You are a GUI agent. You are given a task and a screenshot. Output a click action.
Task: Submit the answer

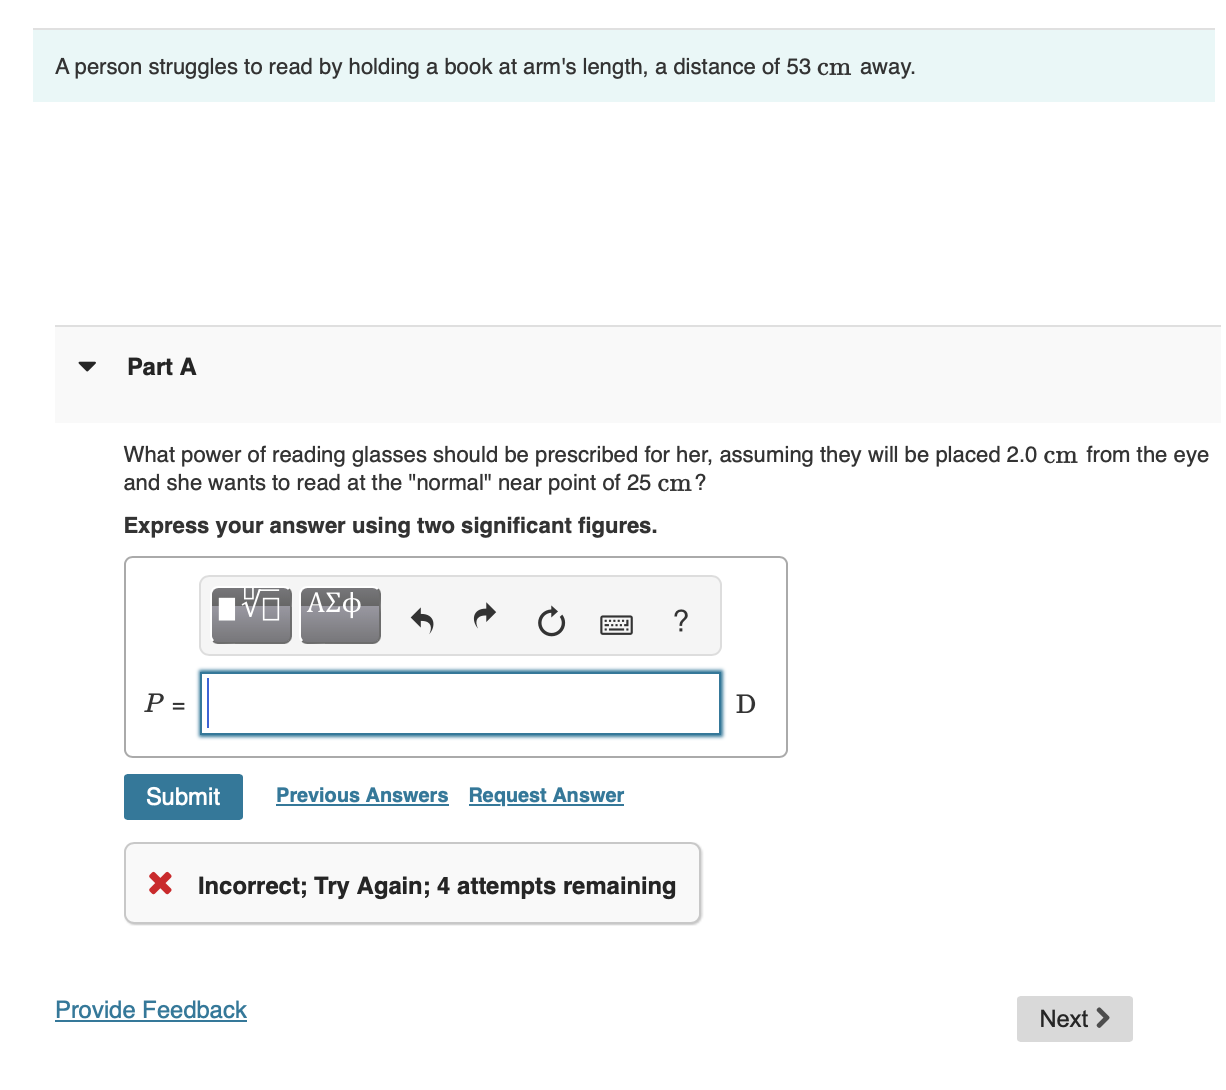pyautogui.click(x=183, y=797)
